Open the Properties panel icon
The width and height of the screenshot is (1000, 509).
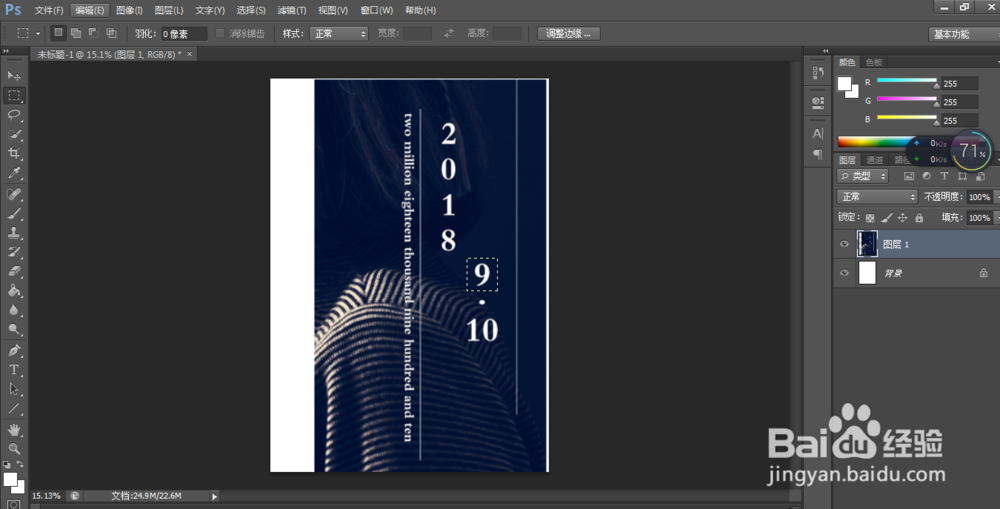pyautogui.click(x=818, y=102)
